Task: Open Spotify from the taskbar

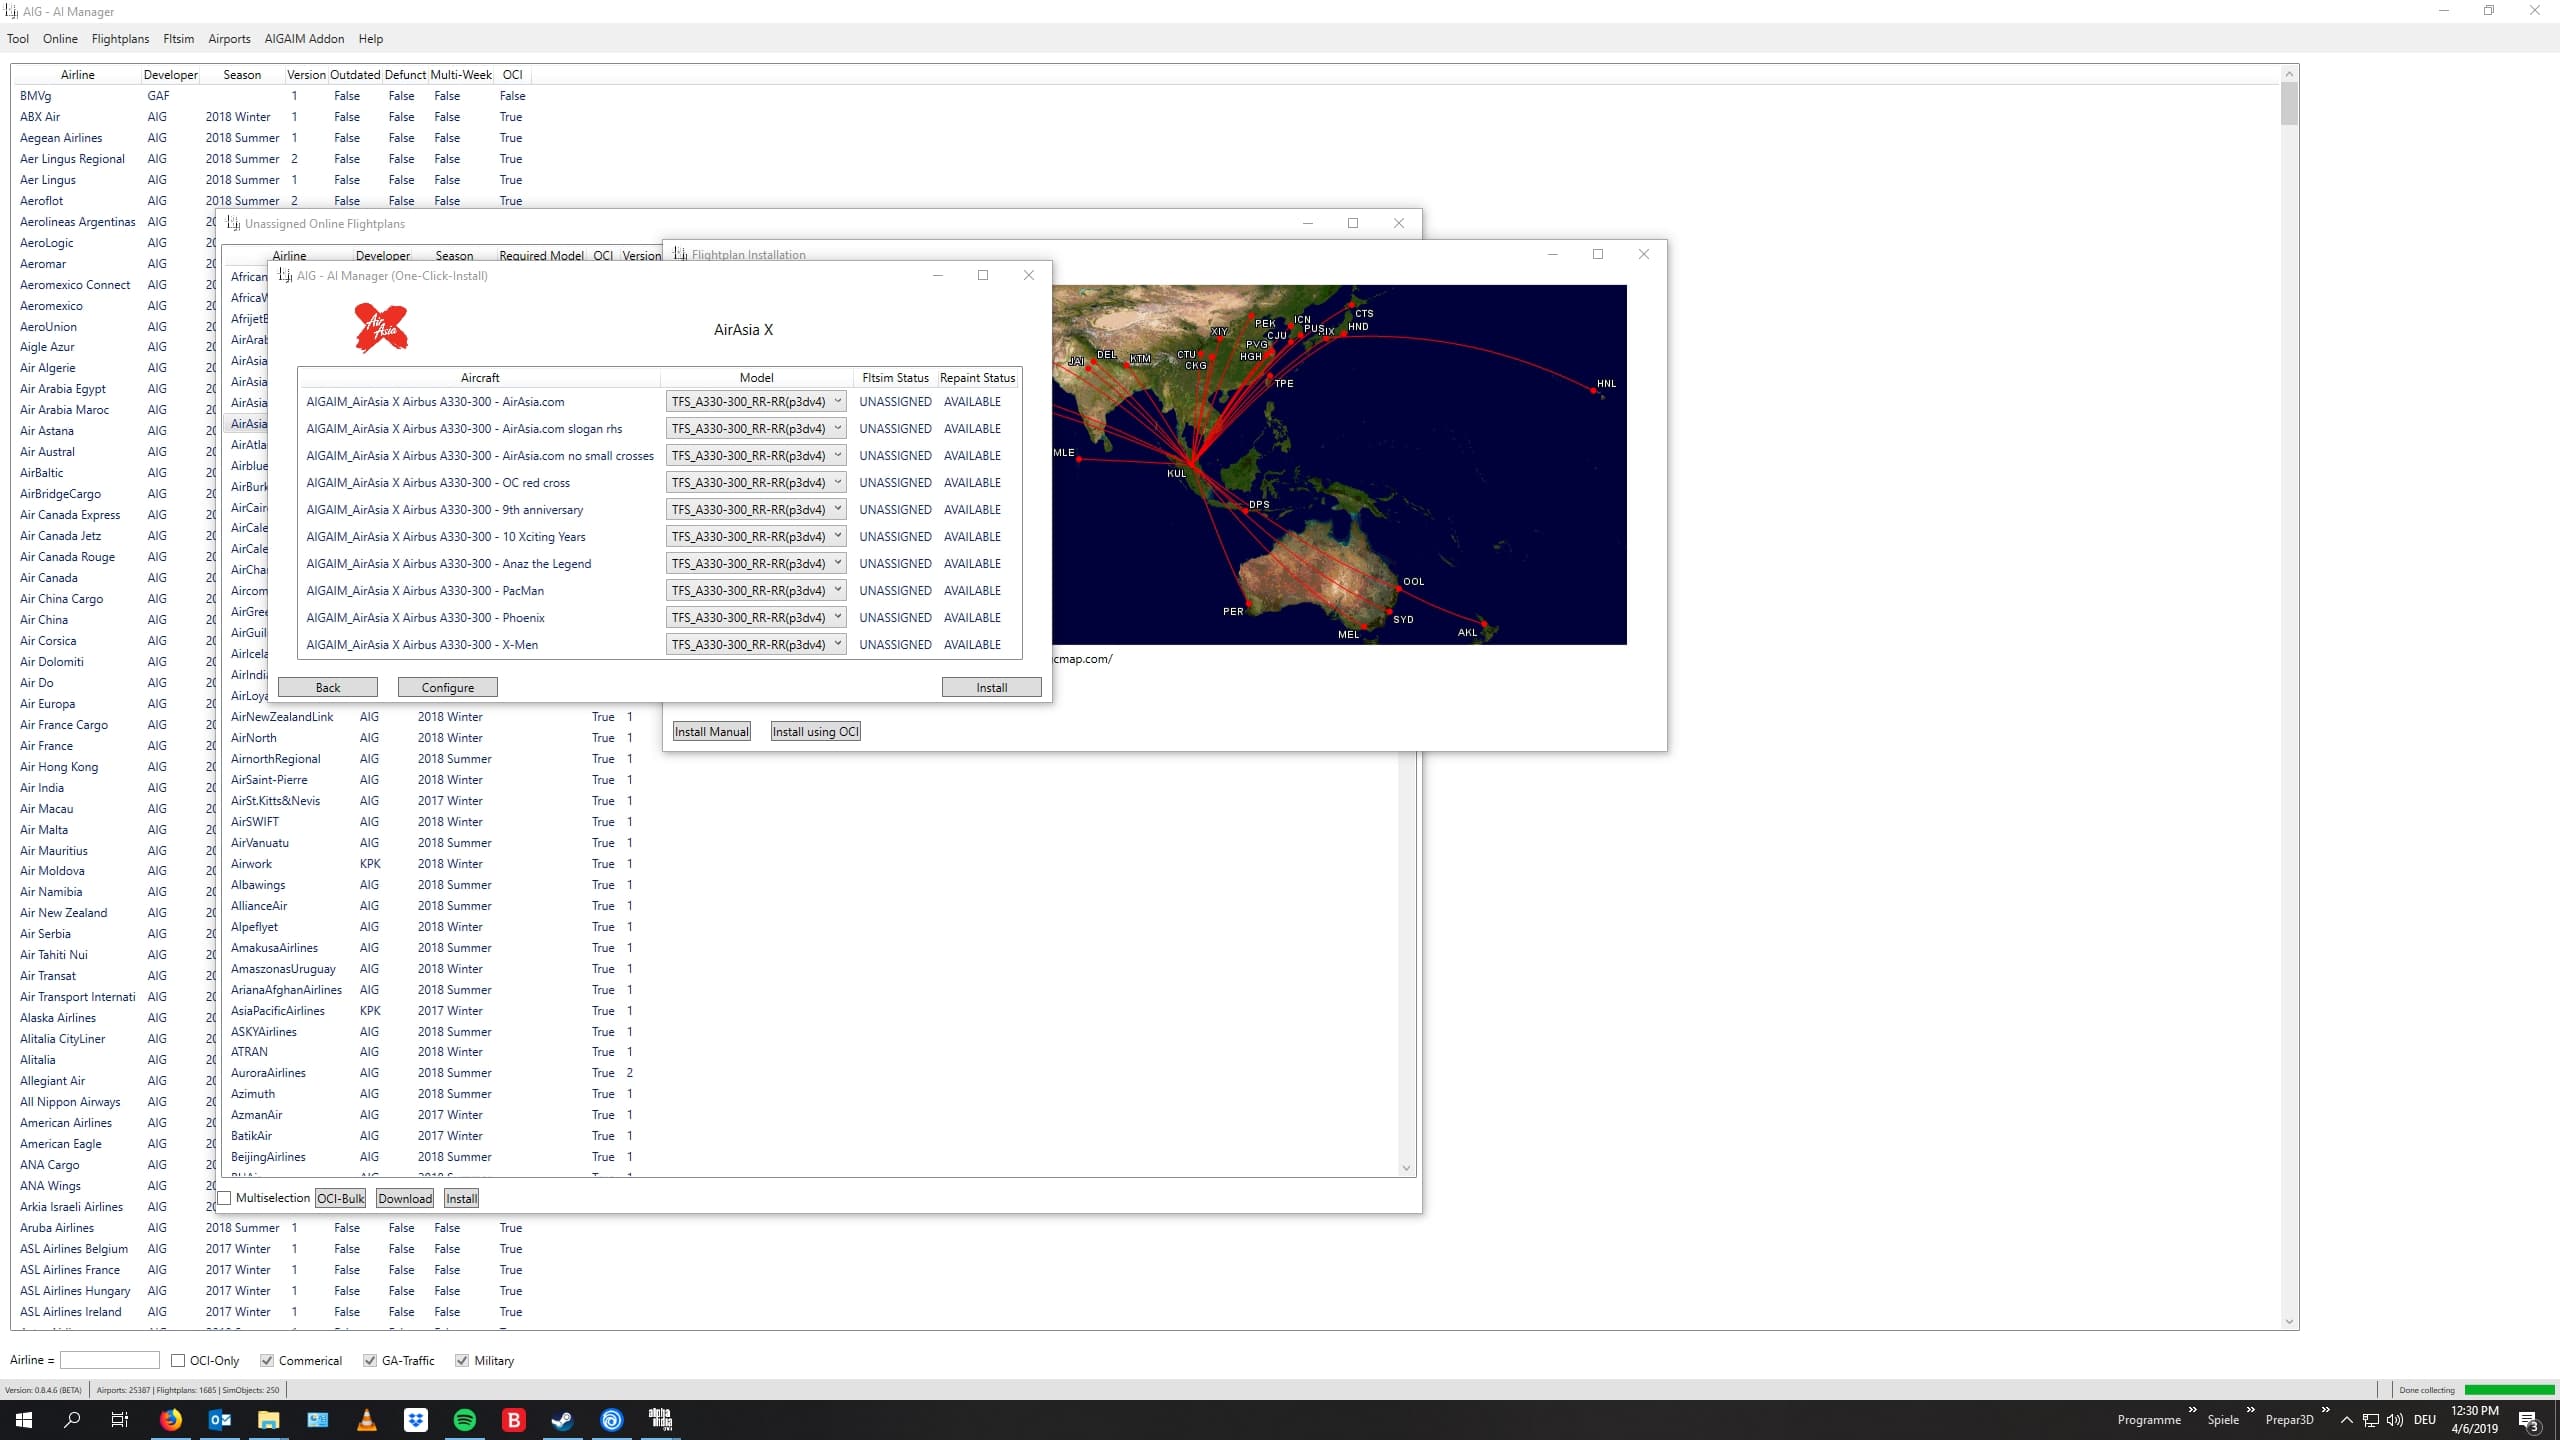Action: pyautogui.click(x=465, y=1420)
